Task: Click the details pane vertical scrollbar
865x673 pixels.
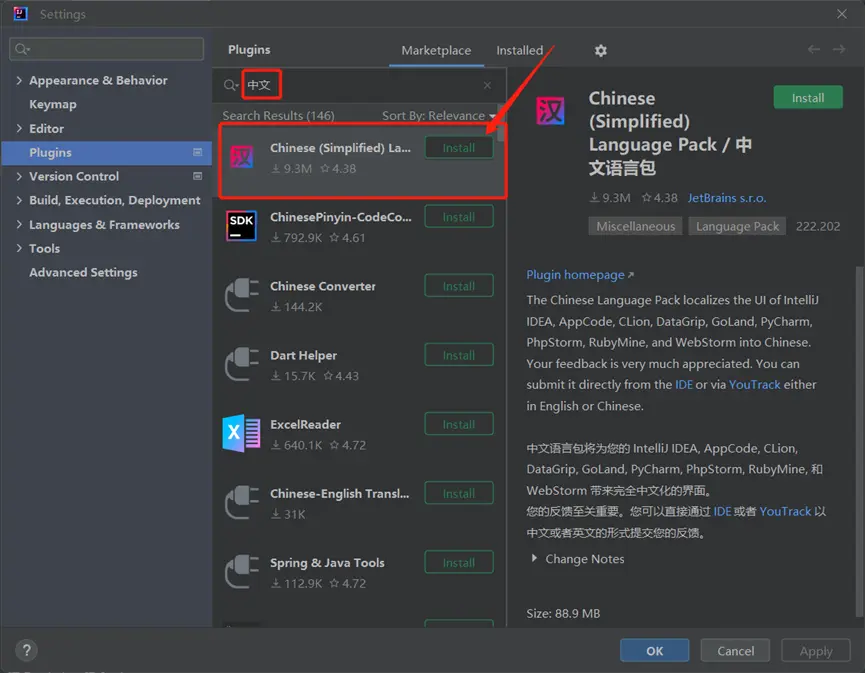Action: click(x=859, y=441)
